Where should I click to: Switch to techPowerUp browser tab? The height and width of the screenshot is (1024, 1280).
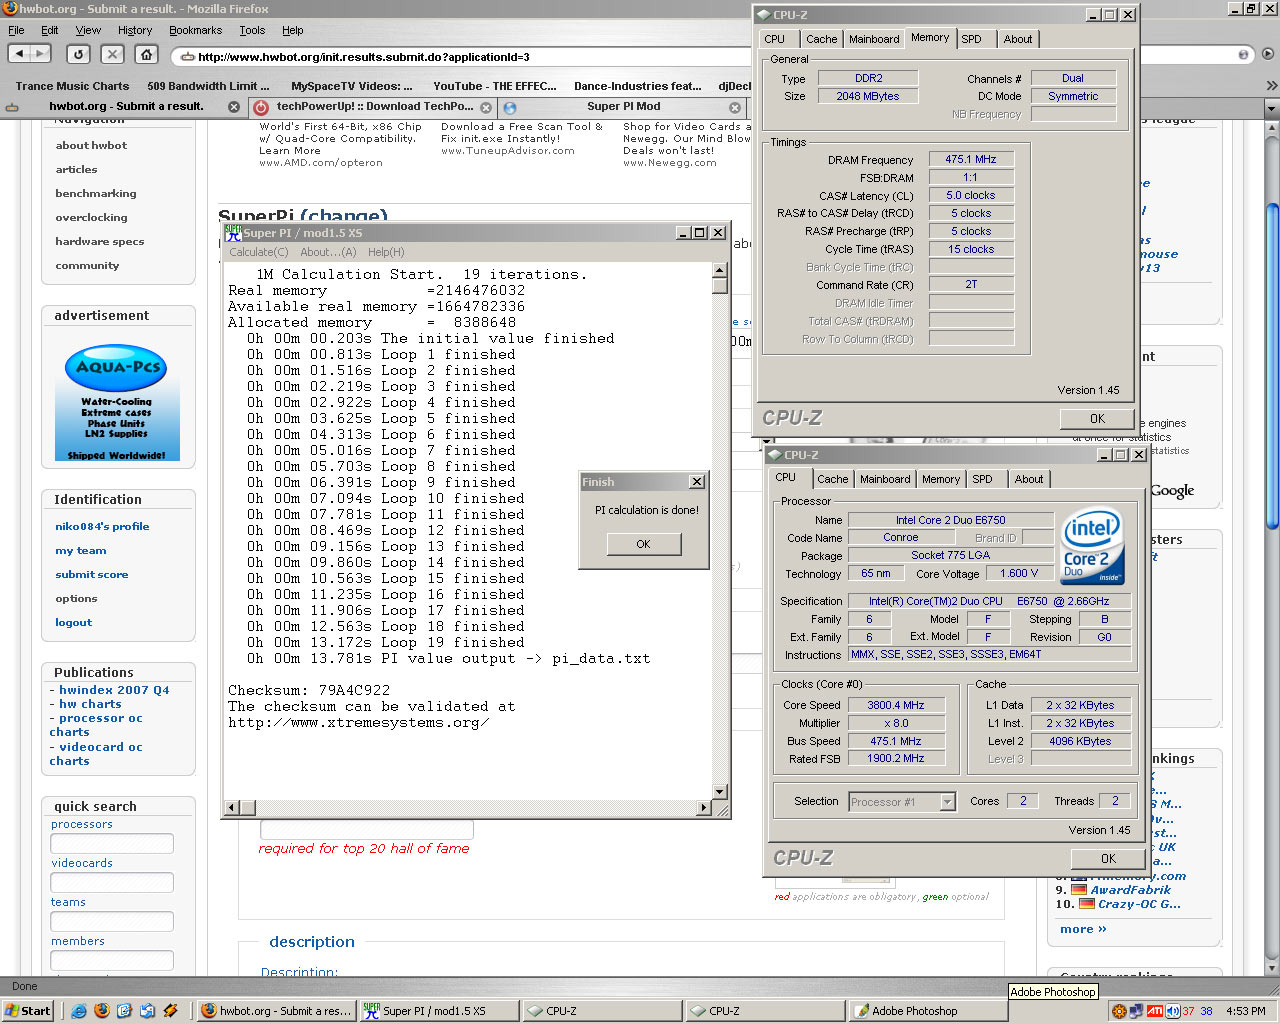point(374,106)
